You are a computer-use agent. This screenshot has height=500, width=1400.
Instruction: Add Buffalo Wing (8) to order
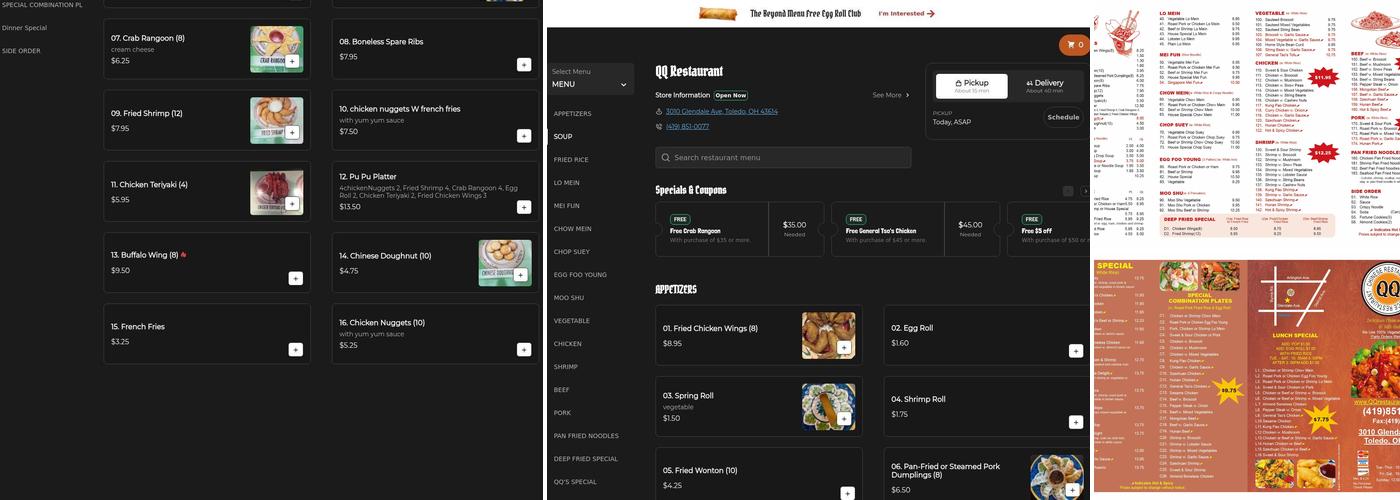[295, 278]
